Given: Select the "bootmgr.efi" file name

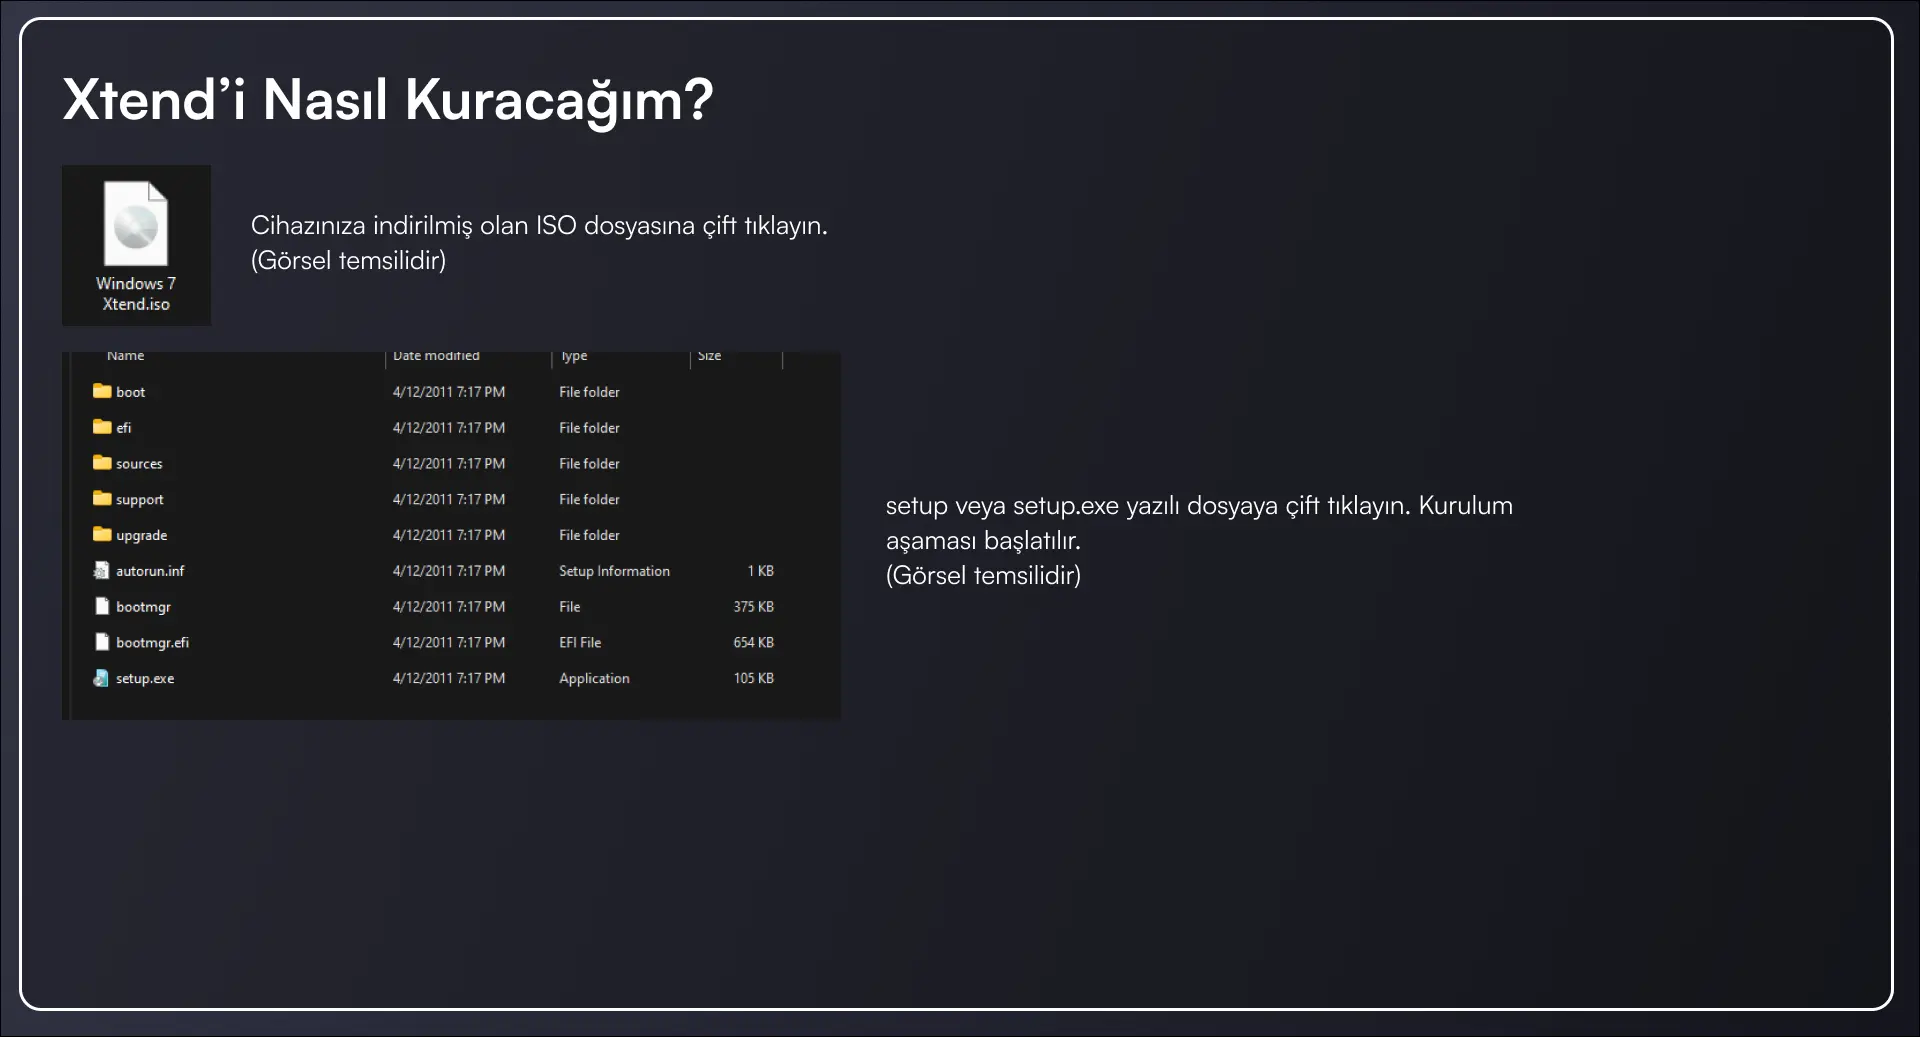Looking at the screenshot, I should pyautogui.click(x=152, y=643).
